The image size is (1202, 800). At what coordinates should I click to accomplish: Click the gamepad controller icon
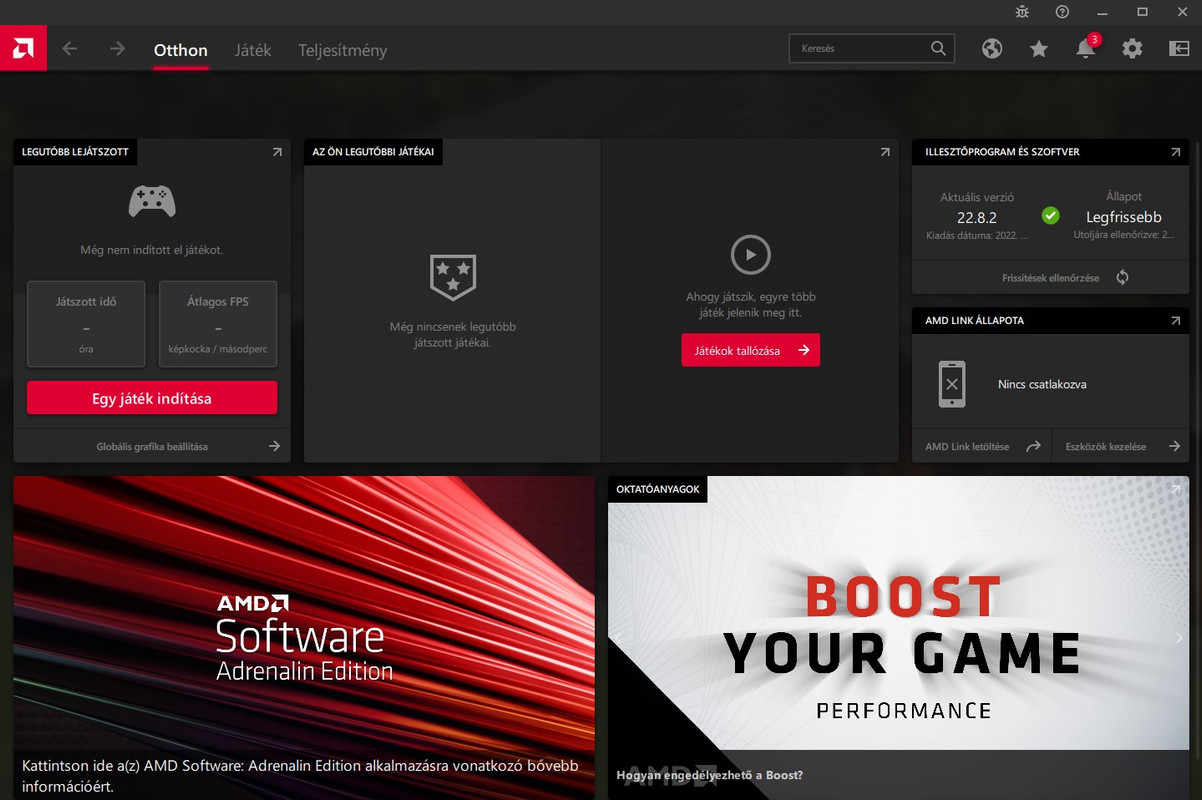pyautogui.click(x=152, y=202)
